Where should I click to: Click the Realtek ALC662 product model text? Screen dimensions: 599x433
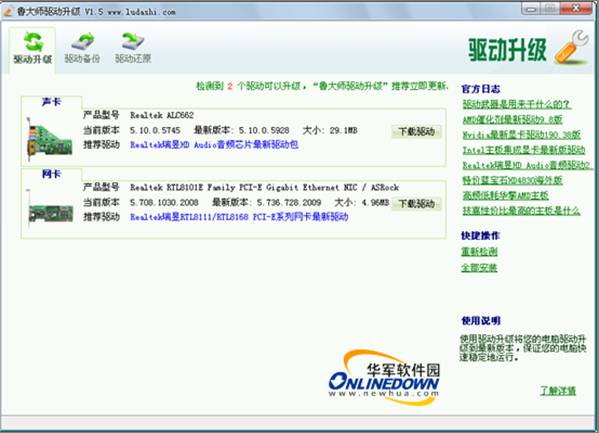click(162, 115)
